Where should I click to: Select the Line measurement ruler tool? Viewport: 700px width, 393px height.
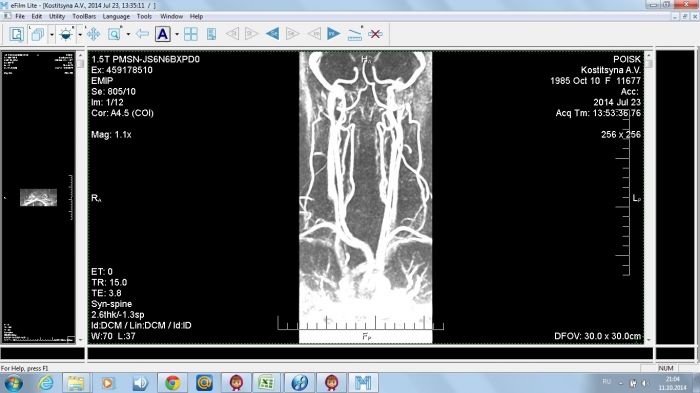coord(354,34)
